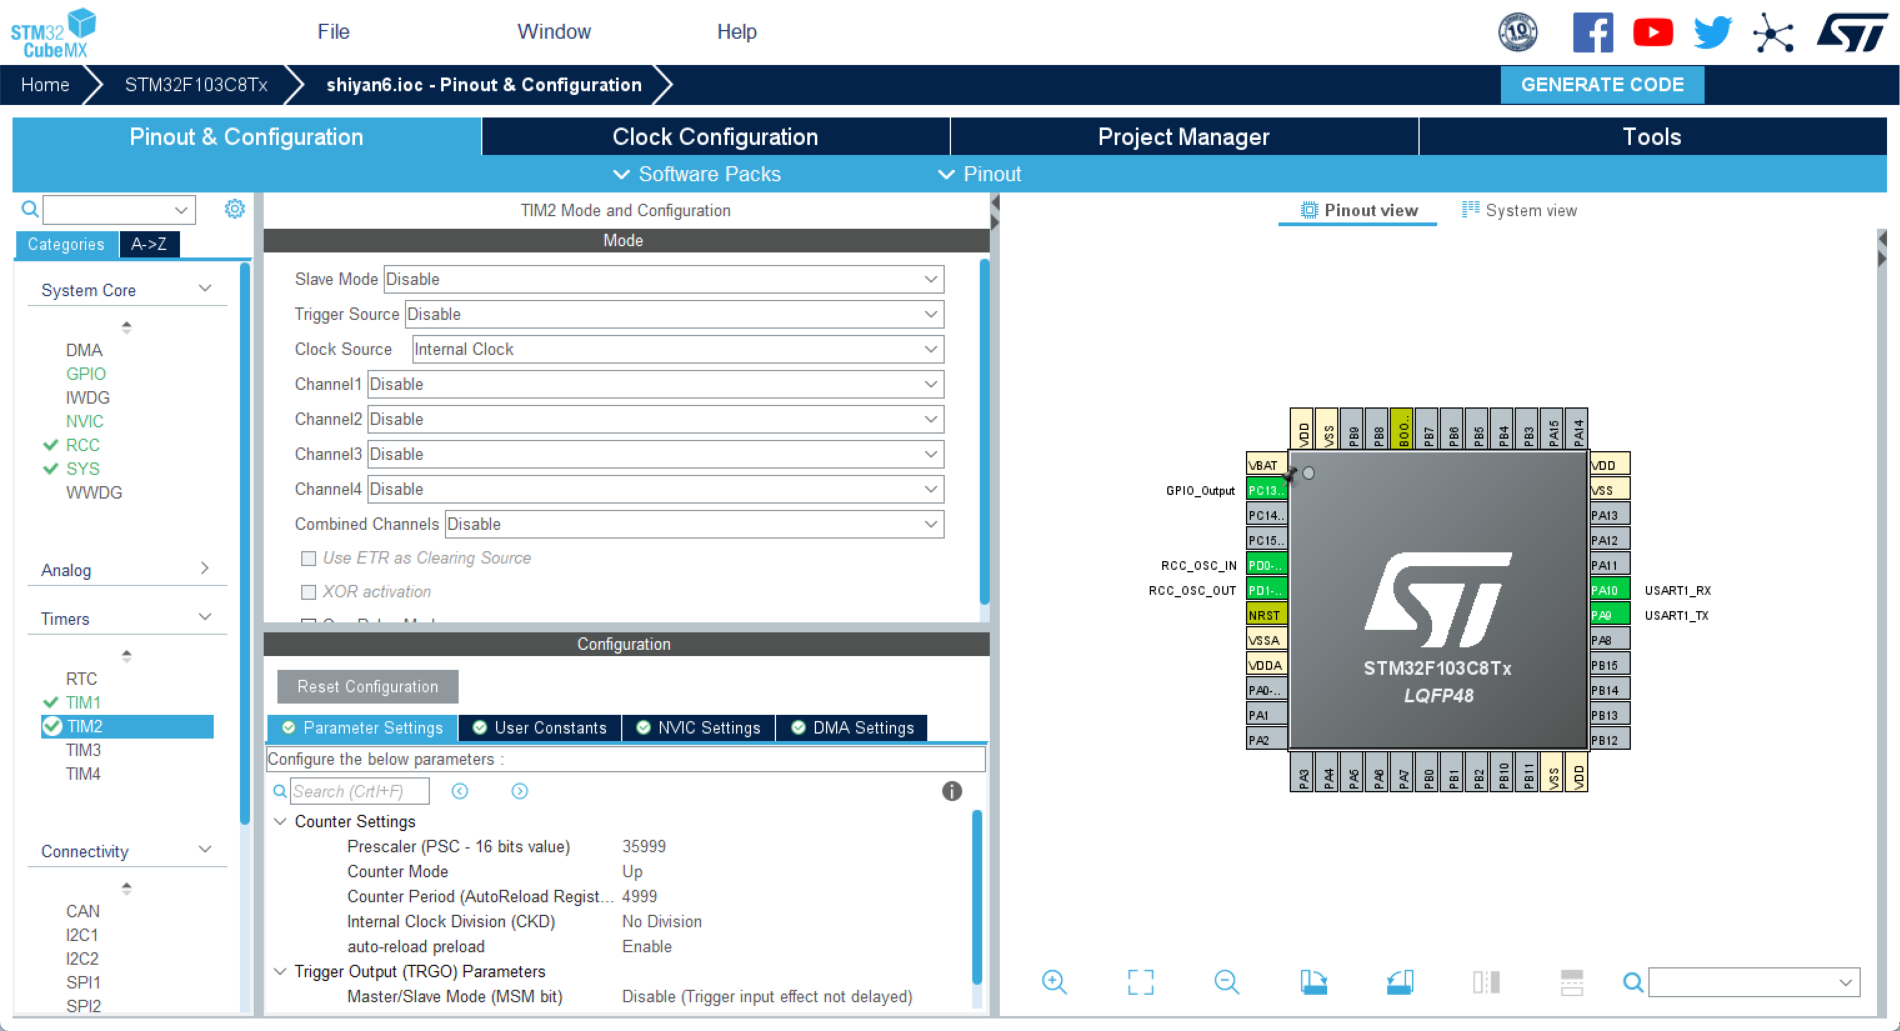
Task: Switch to Tools tab
Action: tap(1652, 137)
